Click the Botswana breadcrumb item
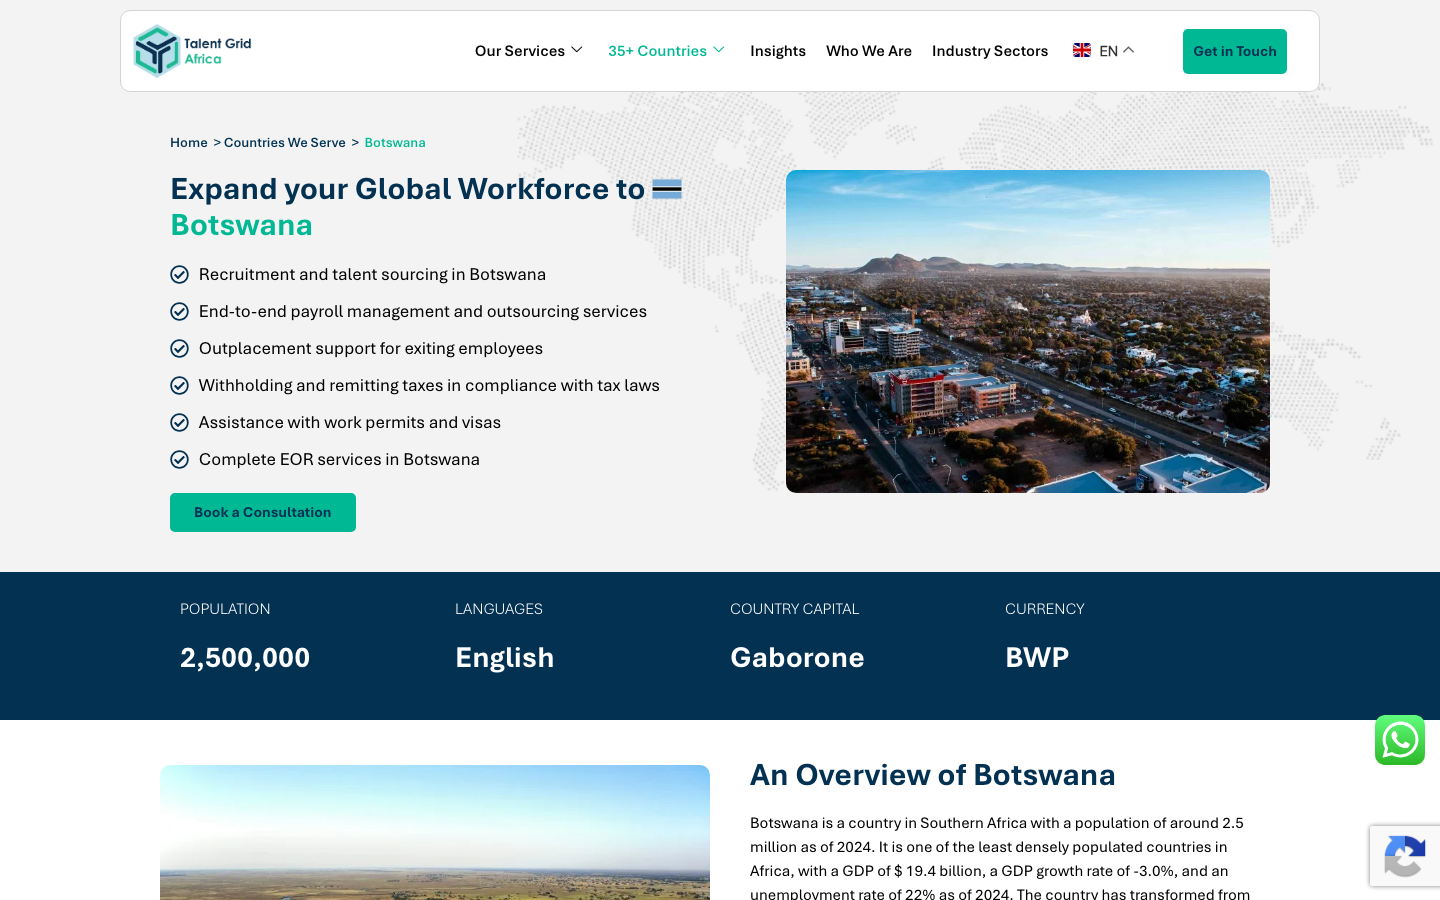The height and width of the screenshot is (900, 1440). (x=395, y=142)
